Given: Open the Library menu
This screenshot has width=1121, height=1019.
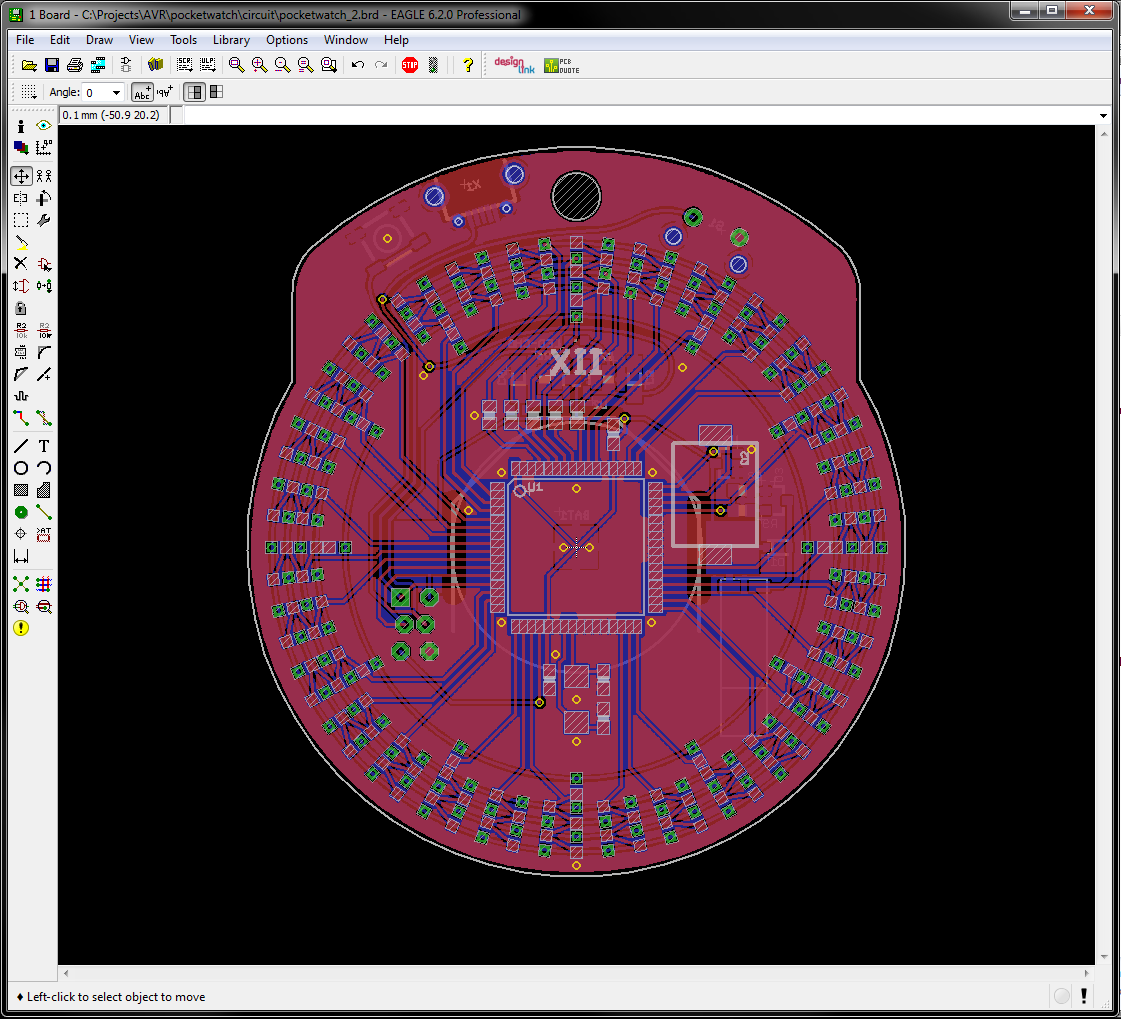Looking at the screenshot, I should tap(231, 40).
